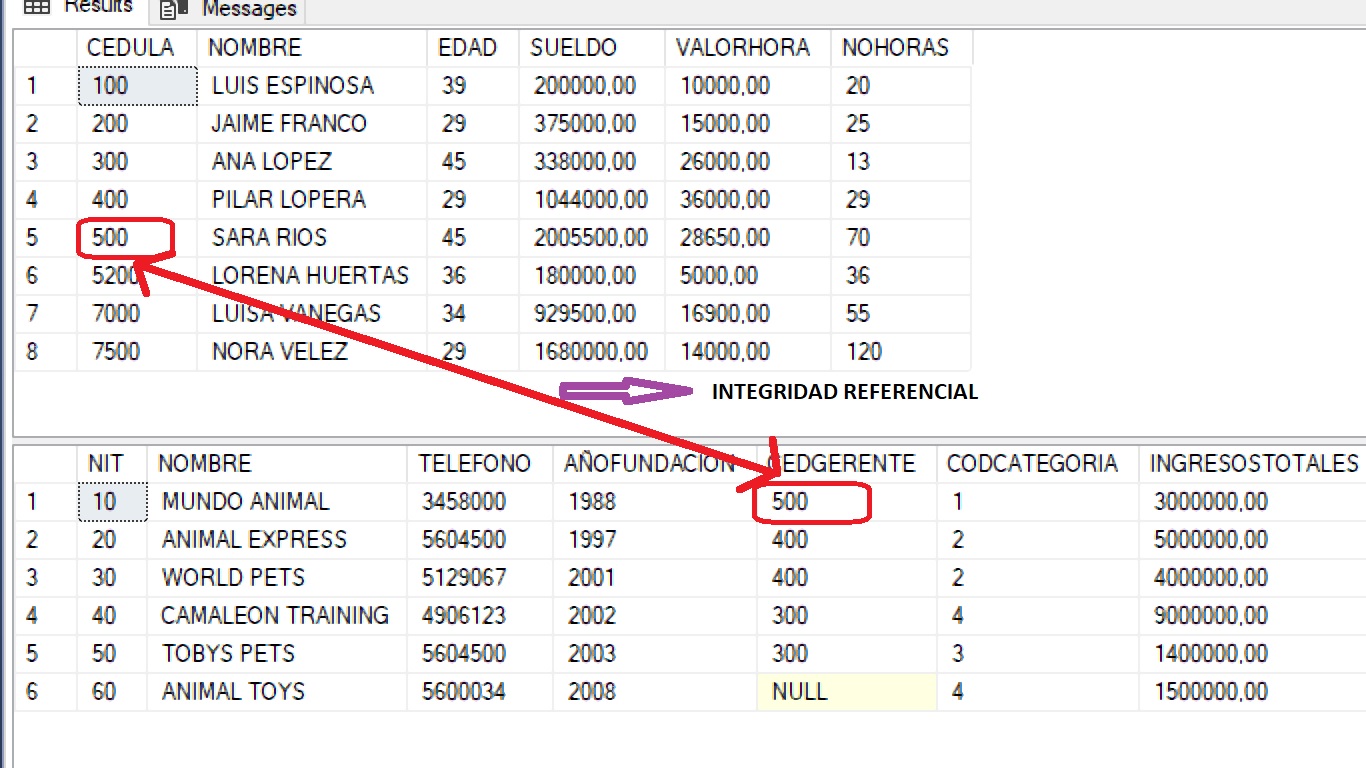The width and height of the screenshot is (1366, 768).
Task: Select the NORA VELEZ name cell
Action: point(312,352)
